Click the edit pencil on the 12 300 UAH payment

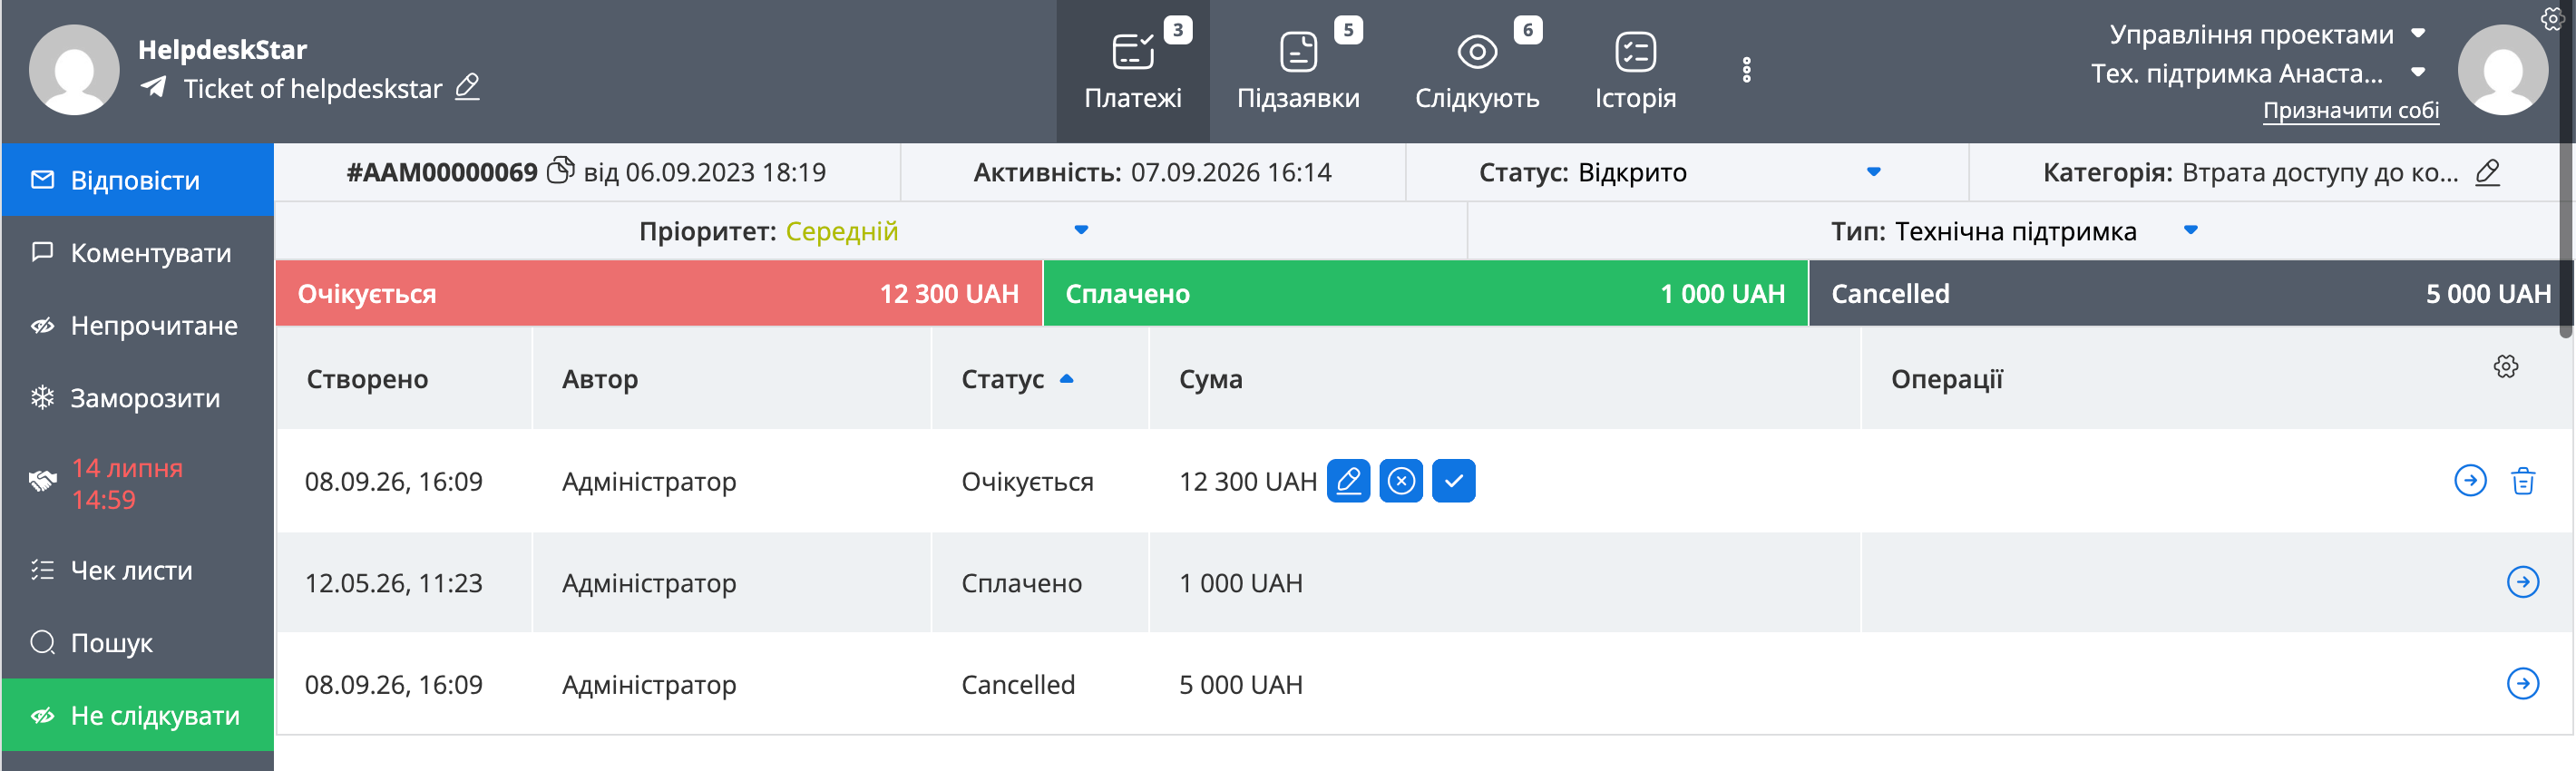click(1348, 481)
